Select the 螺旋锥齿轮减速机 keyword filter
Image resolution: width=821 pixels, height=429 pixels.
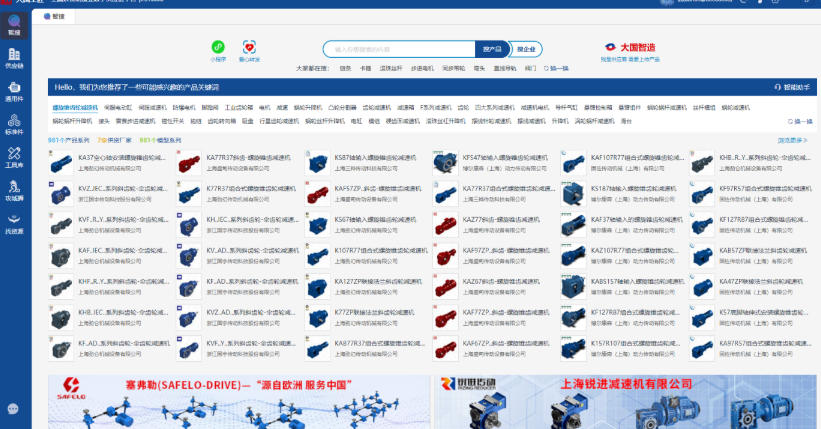75,107
